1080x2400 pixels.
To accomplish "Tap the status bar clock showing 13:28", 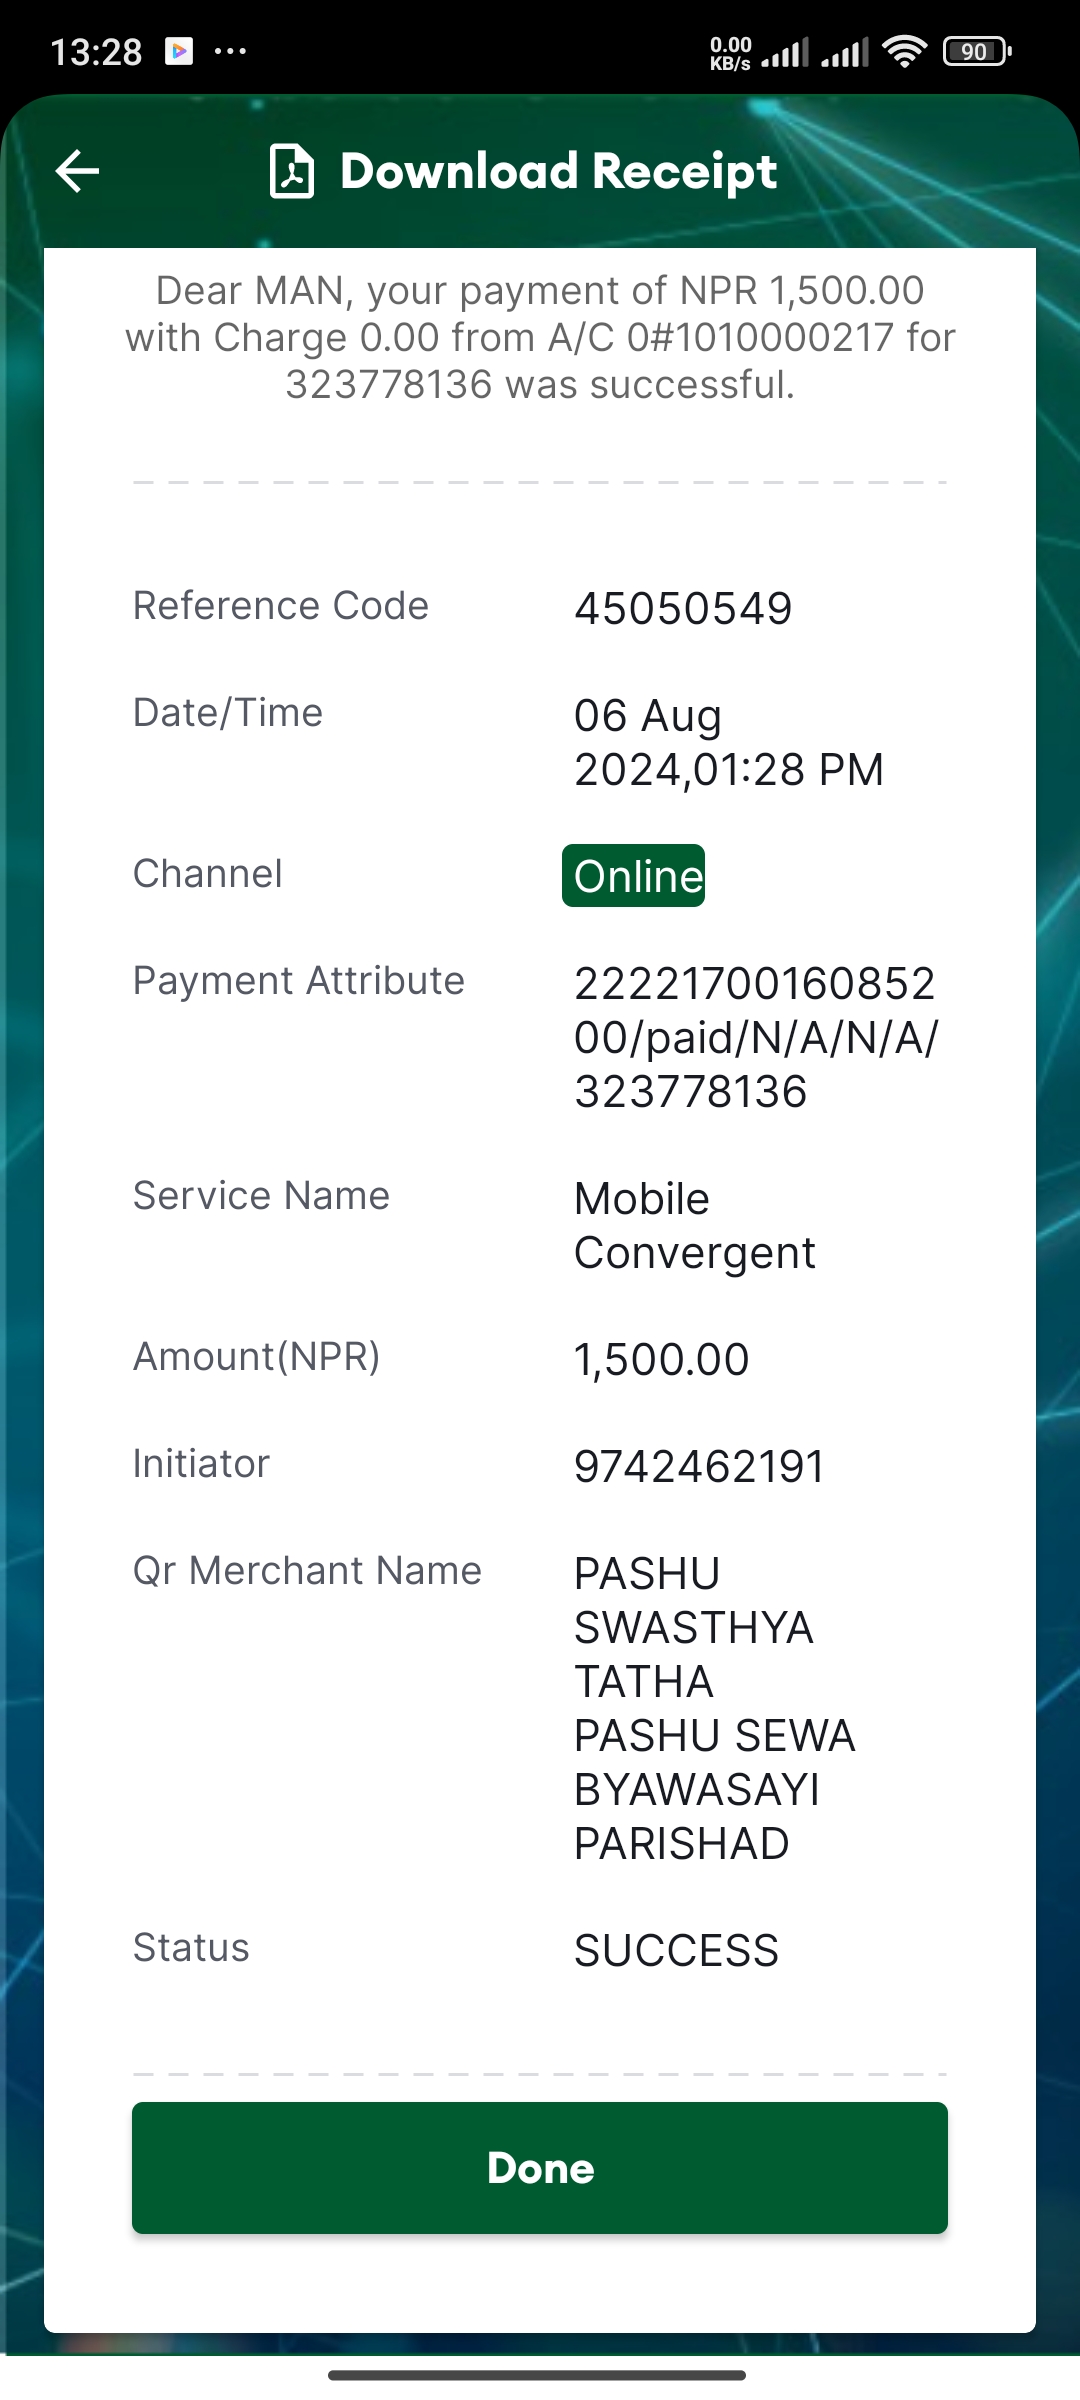I will pyautogui.click(x=96, y=51).
